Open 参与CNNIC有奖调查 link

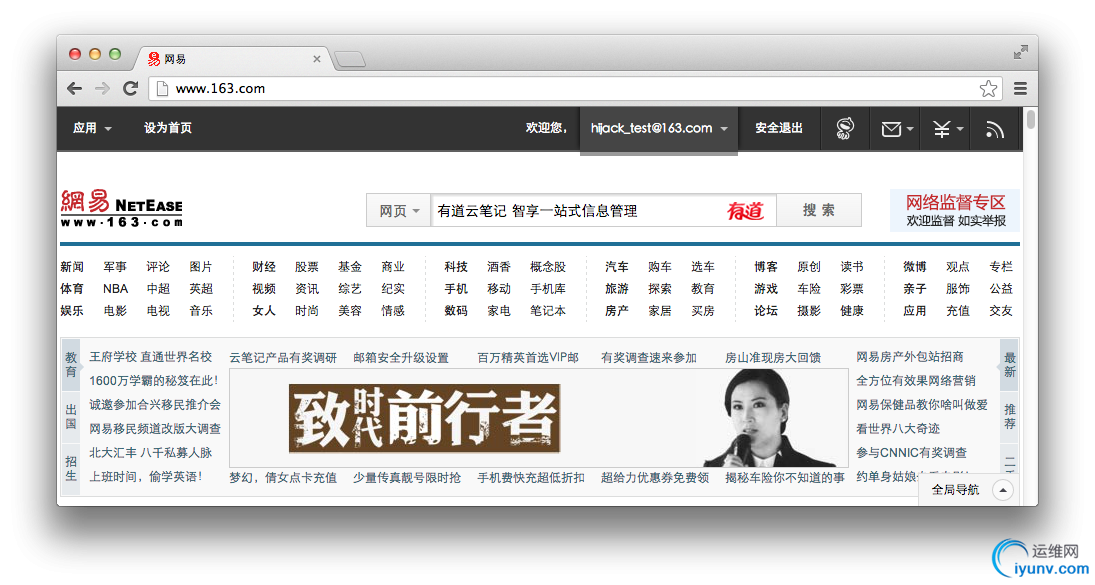[x=912, y=452]
